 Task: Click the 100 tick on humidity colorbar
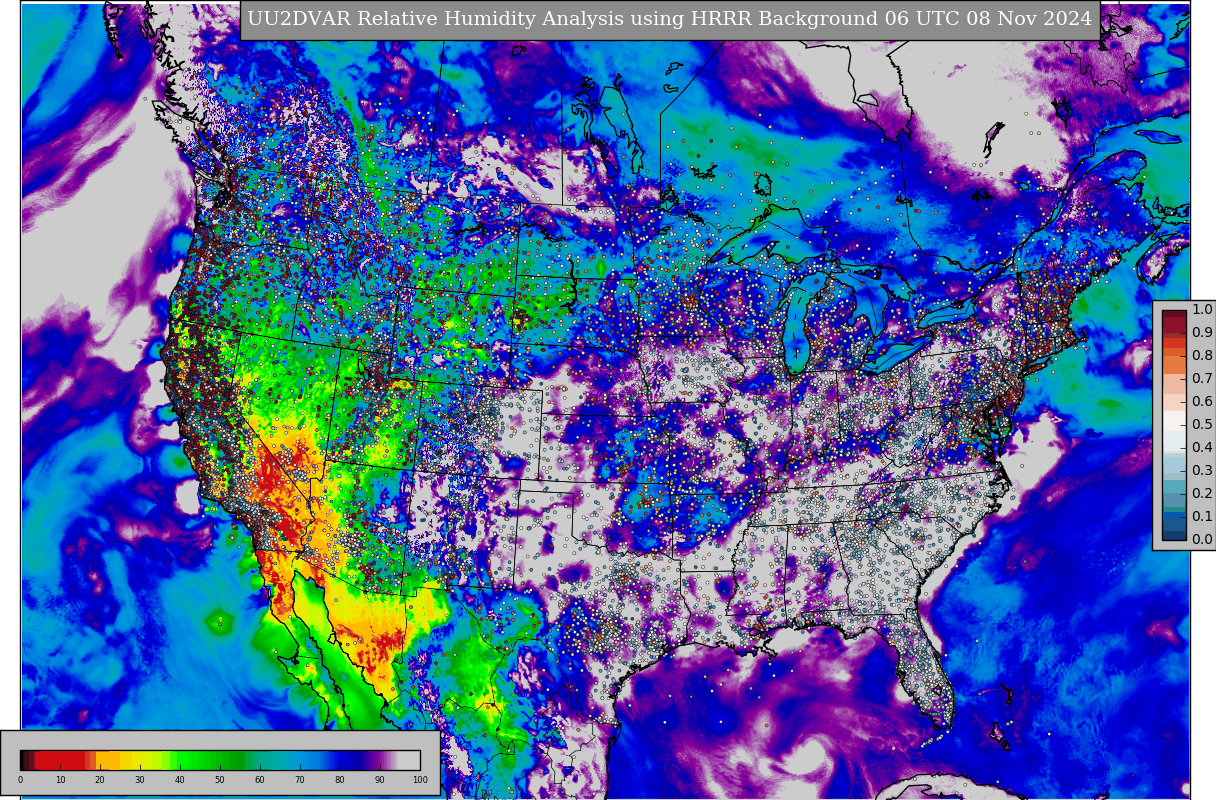(420, 780)
